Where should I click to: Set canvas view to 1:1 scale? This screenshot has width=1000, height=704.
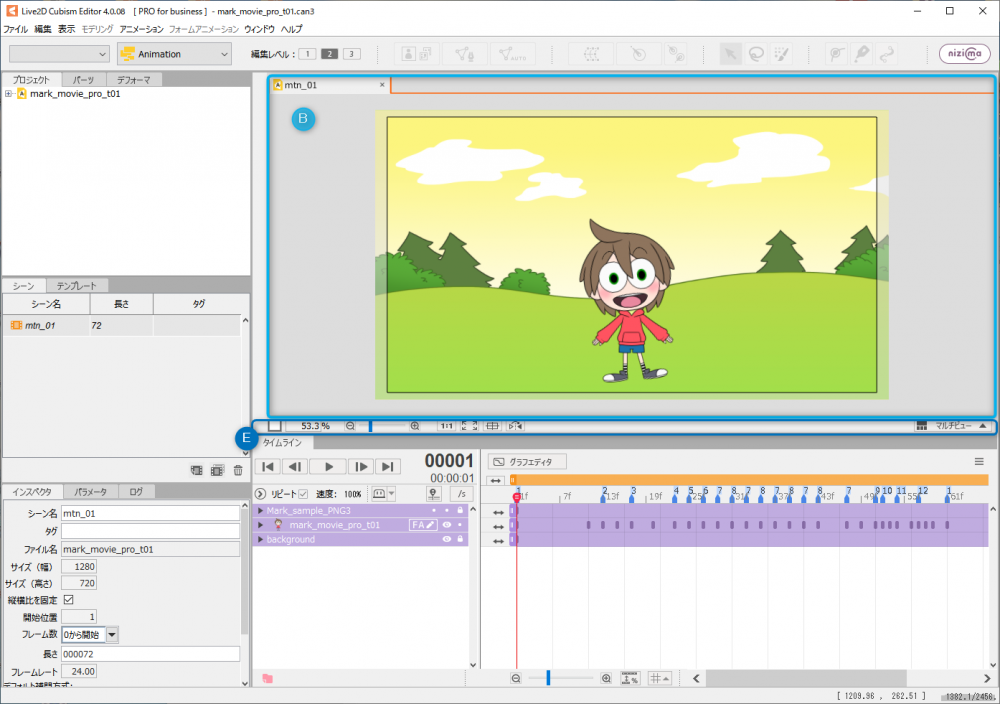446,426
